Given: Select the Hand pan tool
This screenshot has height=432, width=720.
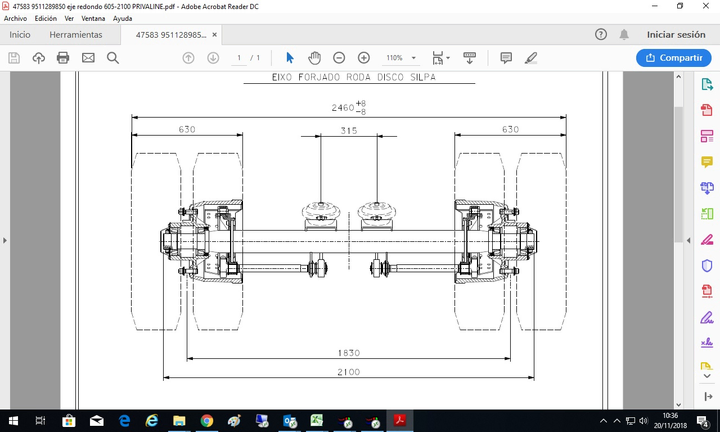Looking at the screenshot, I should click(314, 58).
